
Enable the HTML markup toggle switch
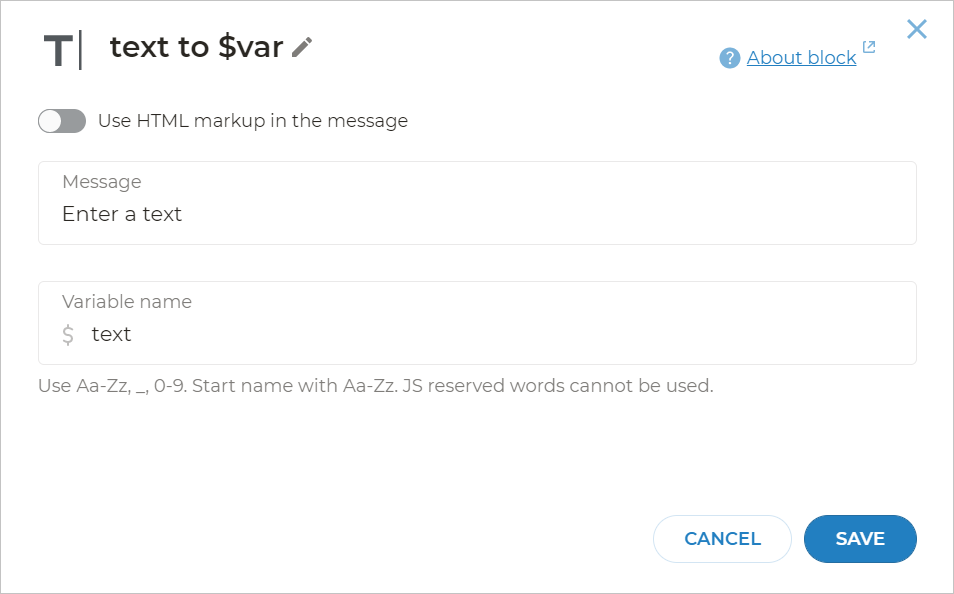coord(62,121)
